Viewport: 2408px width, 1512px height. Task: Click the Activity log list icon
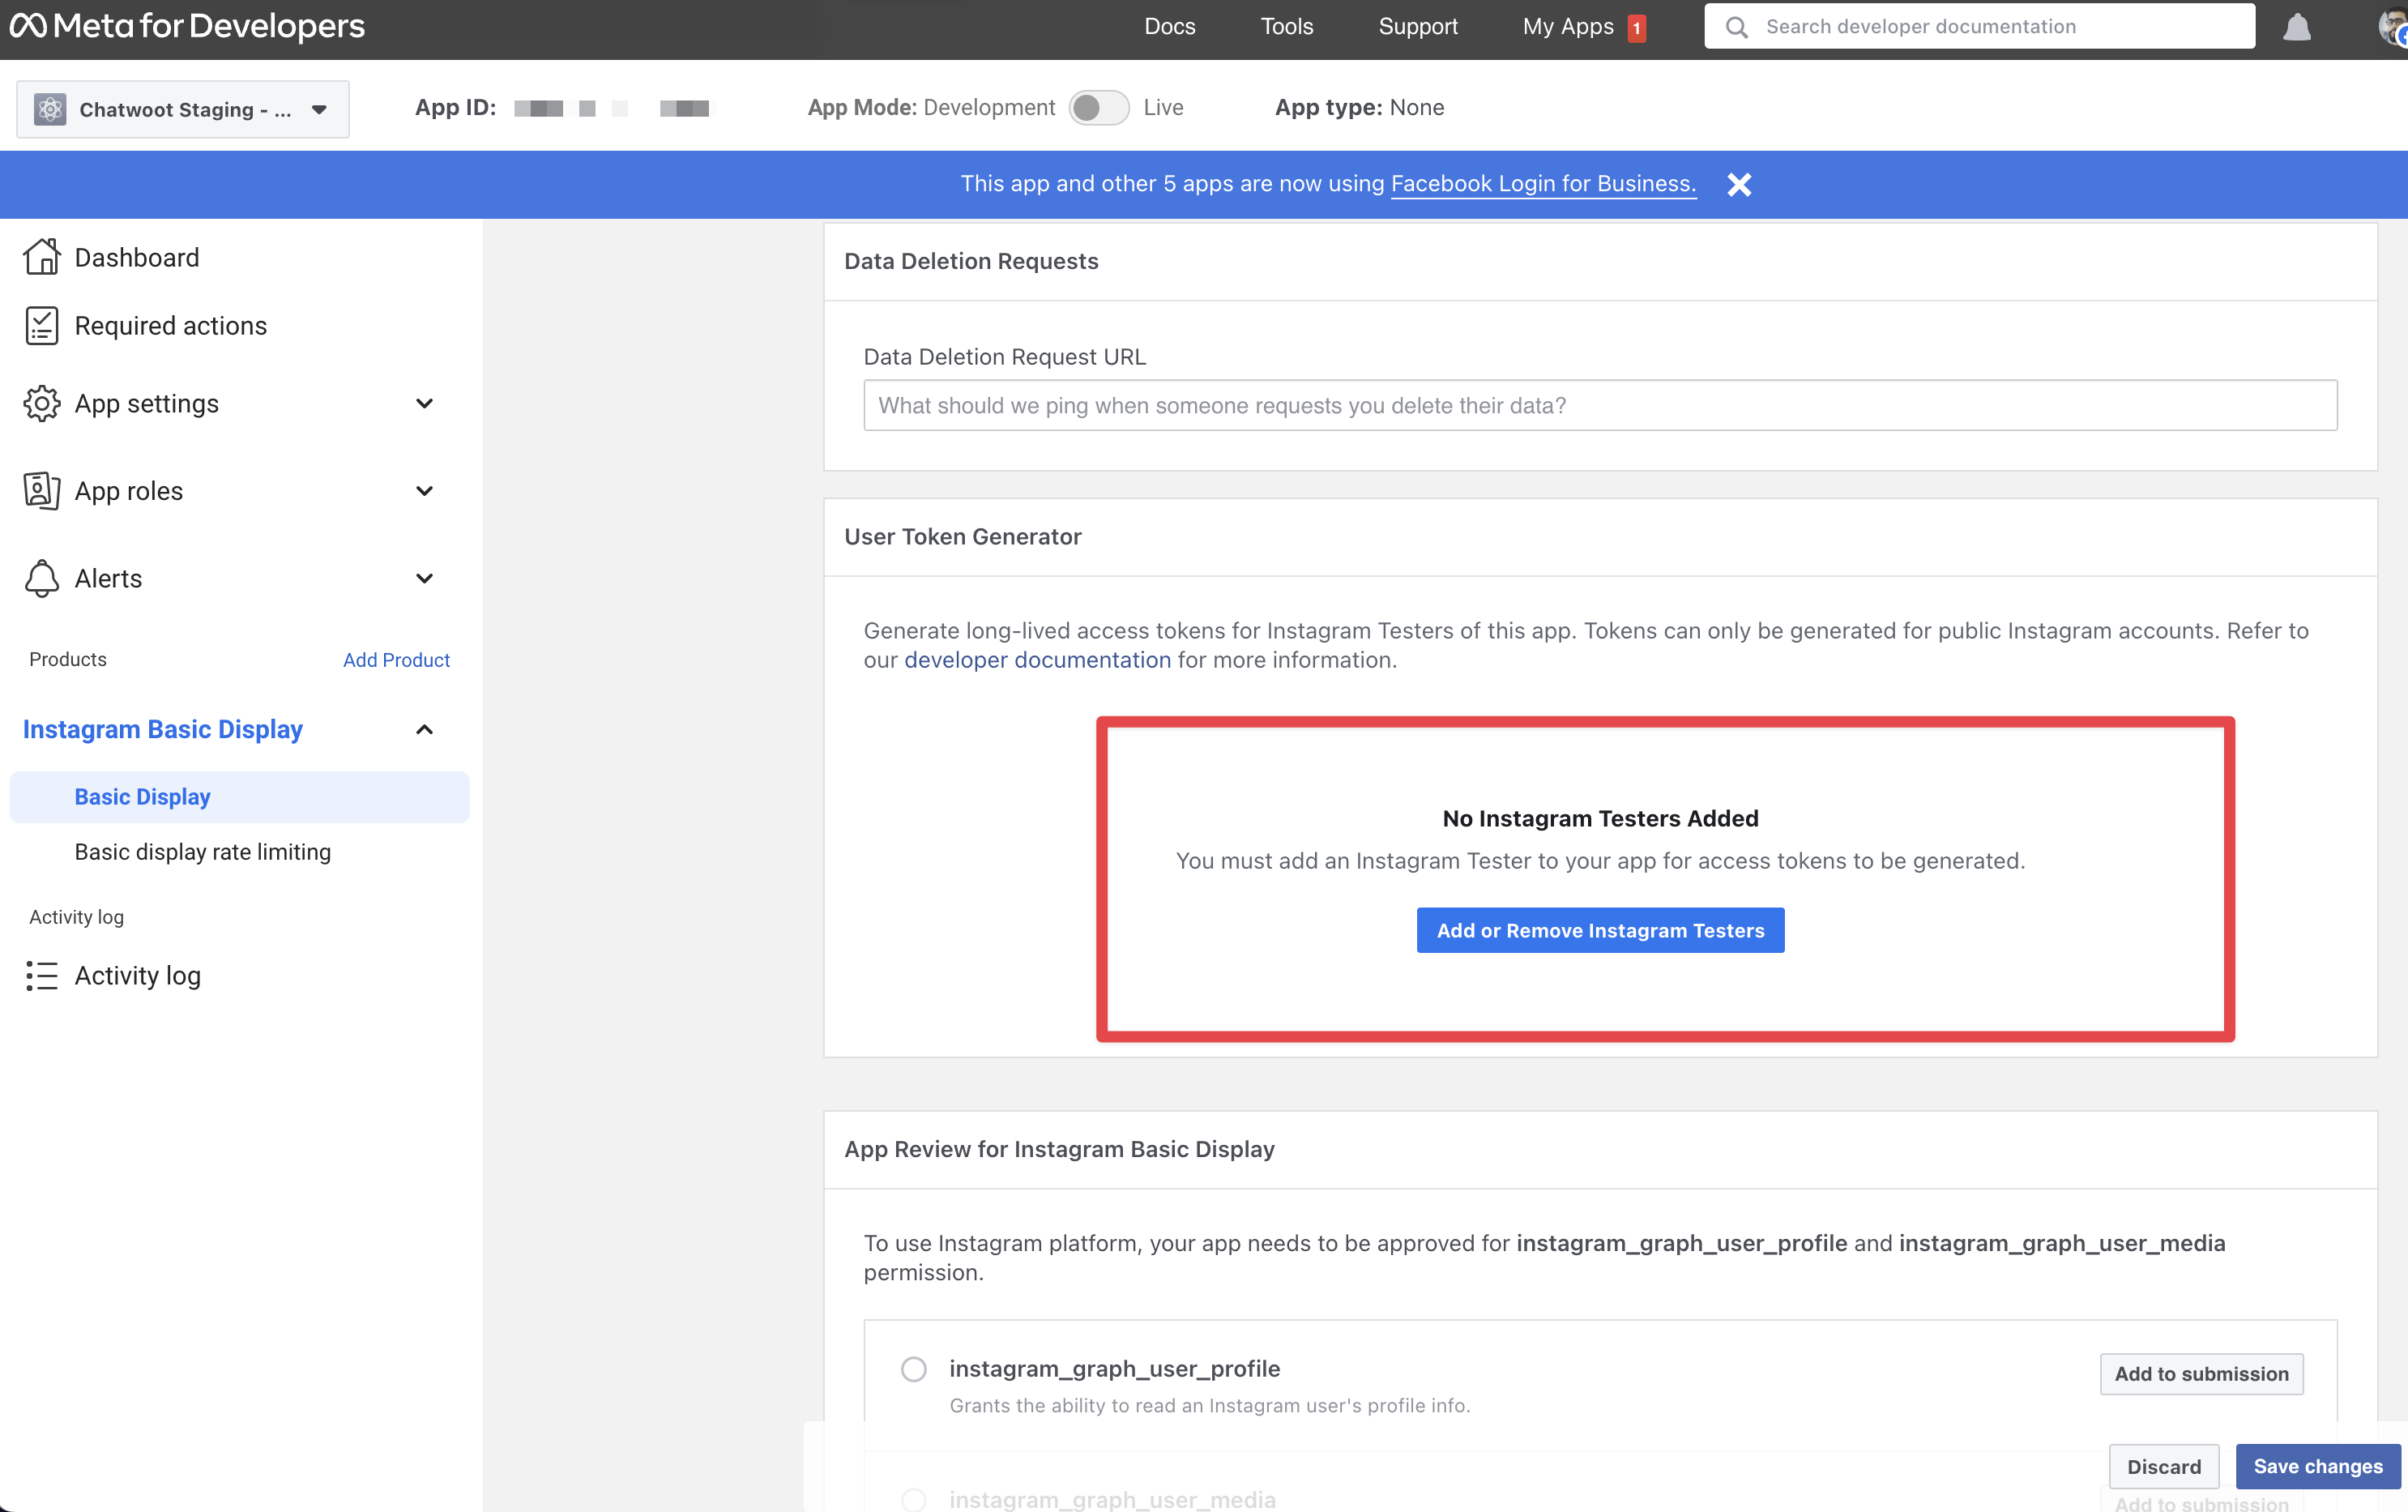pyautogui.click(x=41, y=975)
